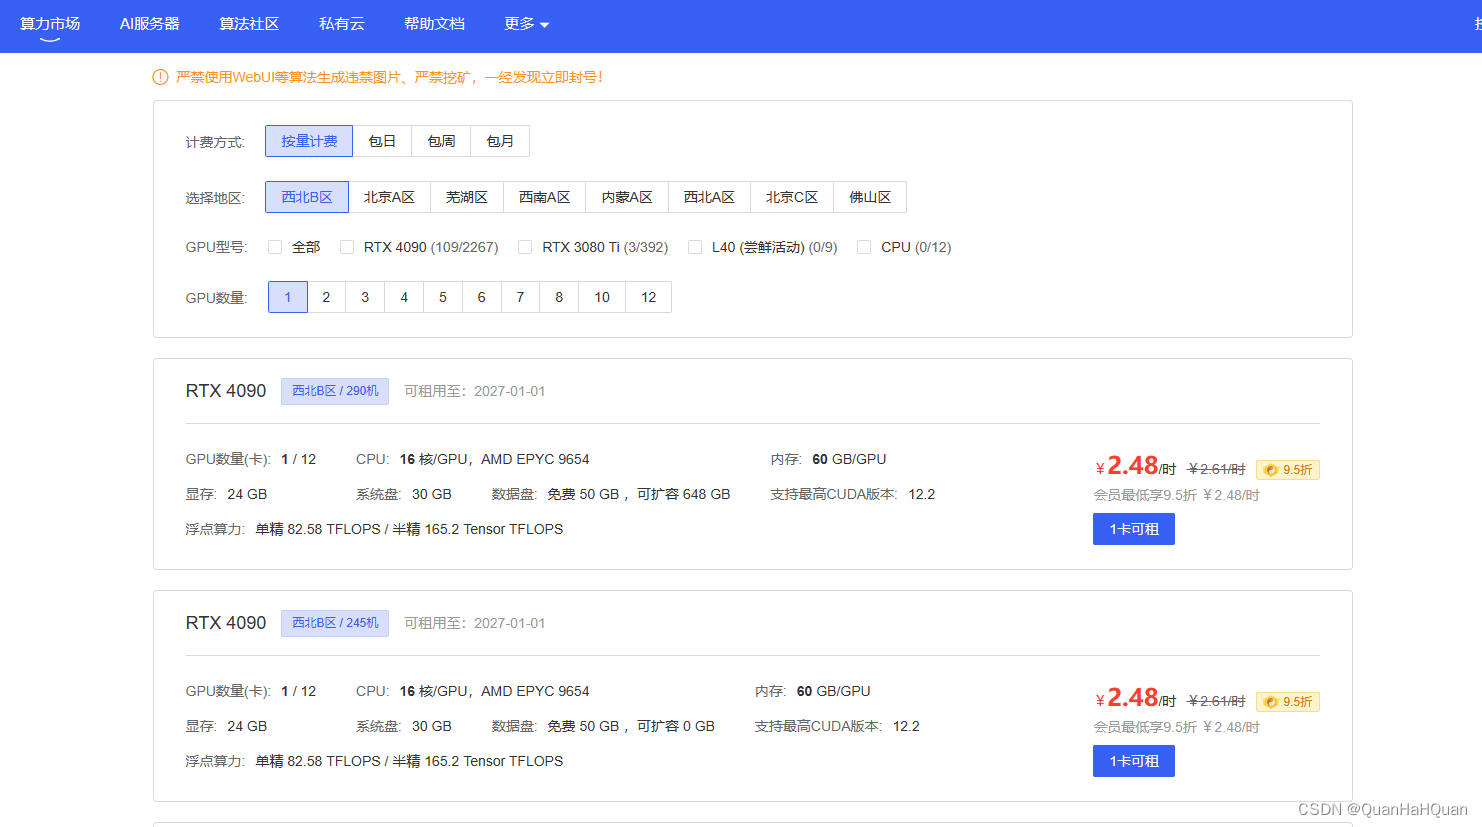Check the RTX 3080 Ti checkbox
The width and height of the screenshot is (1482, 827).
[525, 247]
